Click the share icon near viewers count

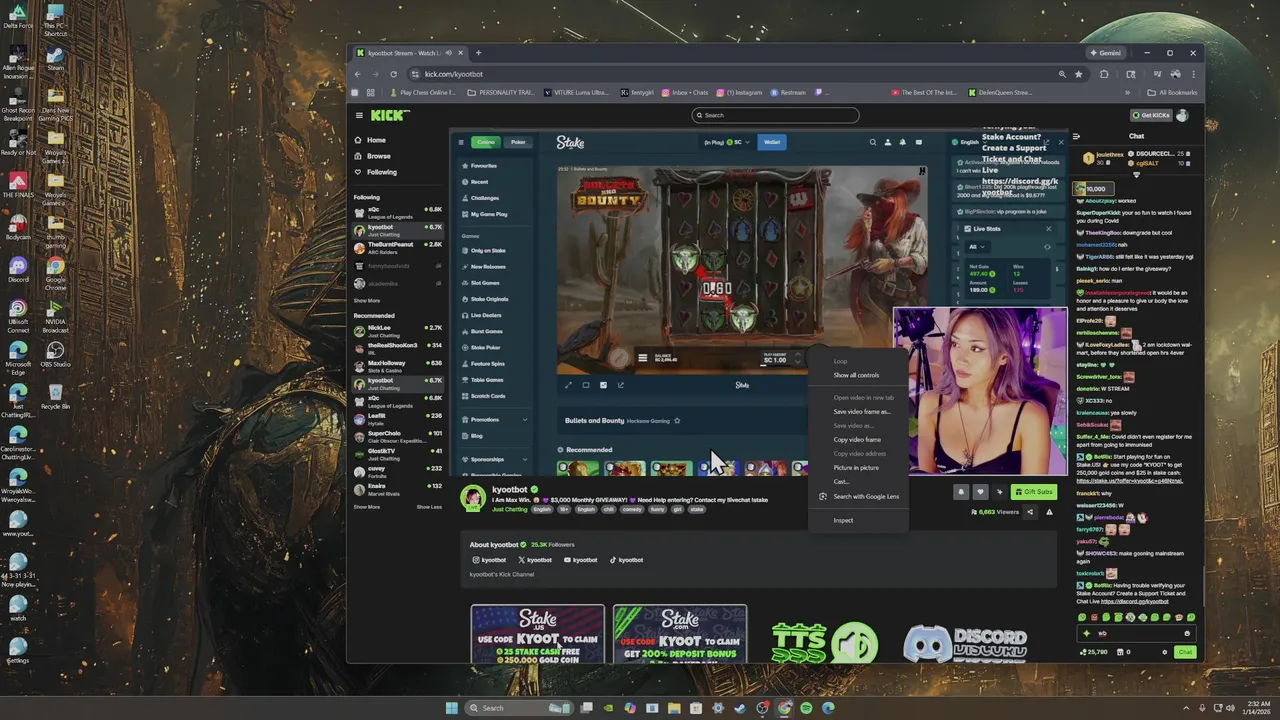[1030, 512]
